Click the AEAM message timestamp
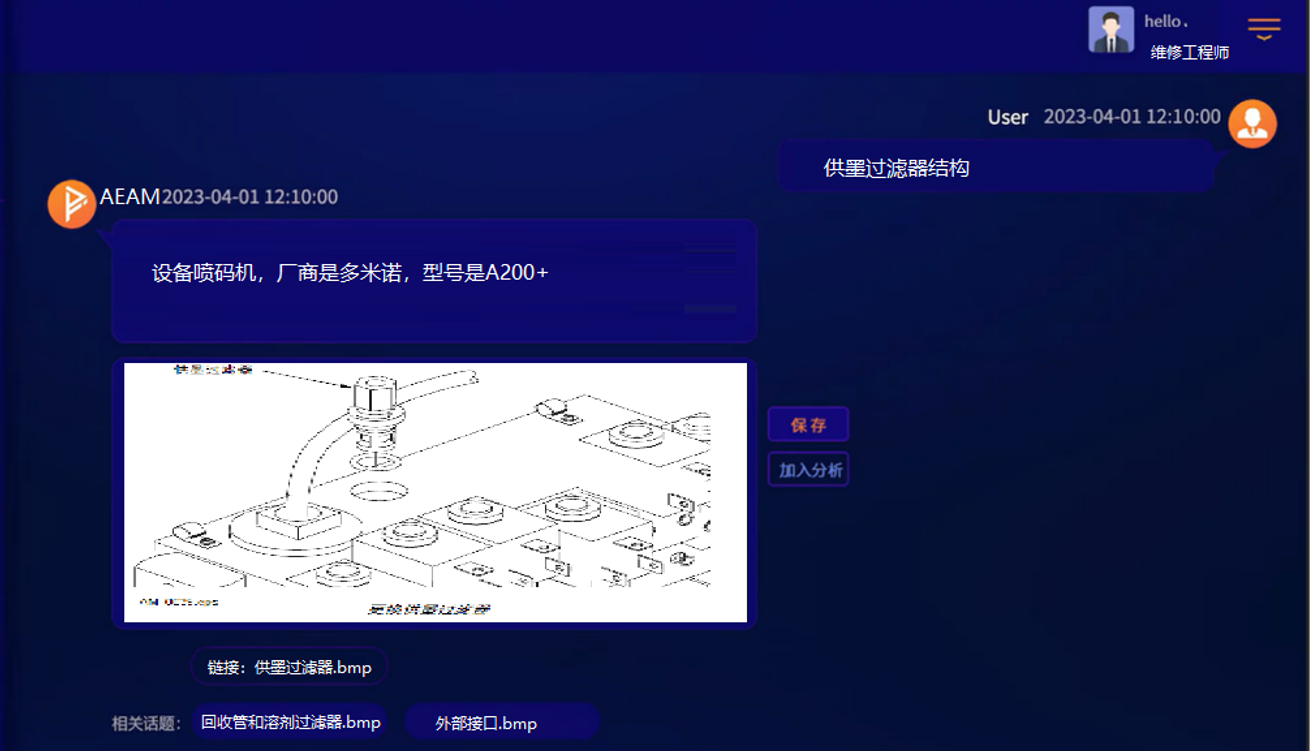Image resolution: width=1311 pixels, height=751 pixels. click(250, 197)
